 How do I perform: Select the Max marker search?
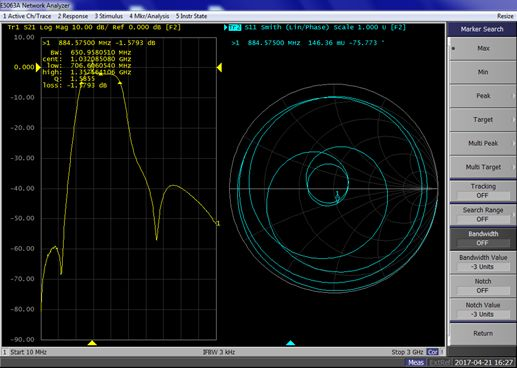[483, 48]
